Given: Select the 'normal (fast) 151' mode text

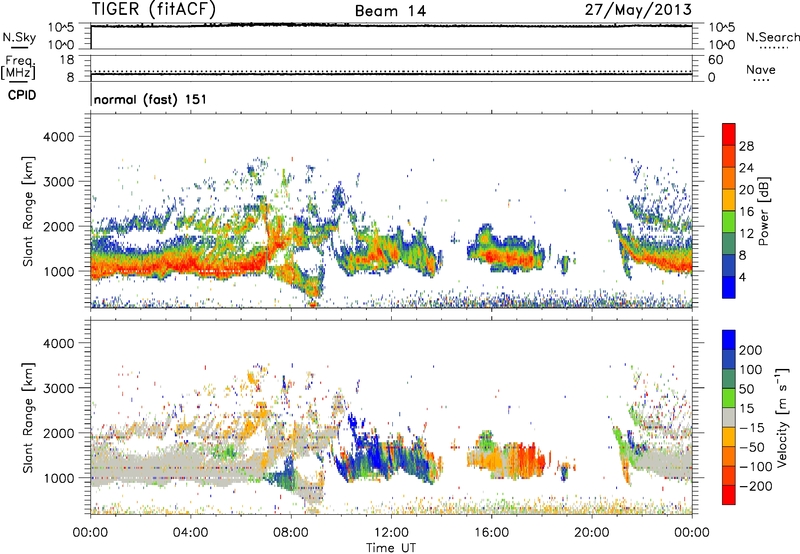Looking at the screenshot, I should click(151, 99).
